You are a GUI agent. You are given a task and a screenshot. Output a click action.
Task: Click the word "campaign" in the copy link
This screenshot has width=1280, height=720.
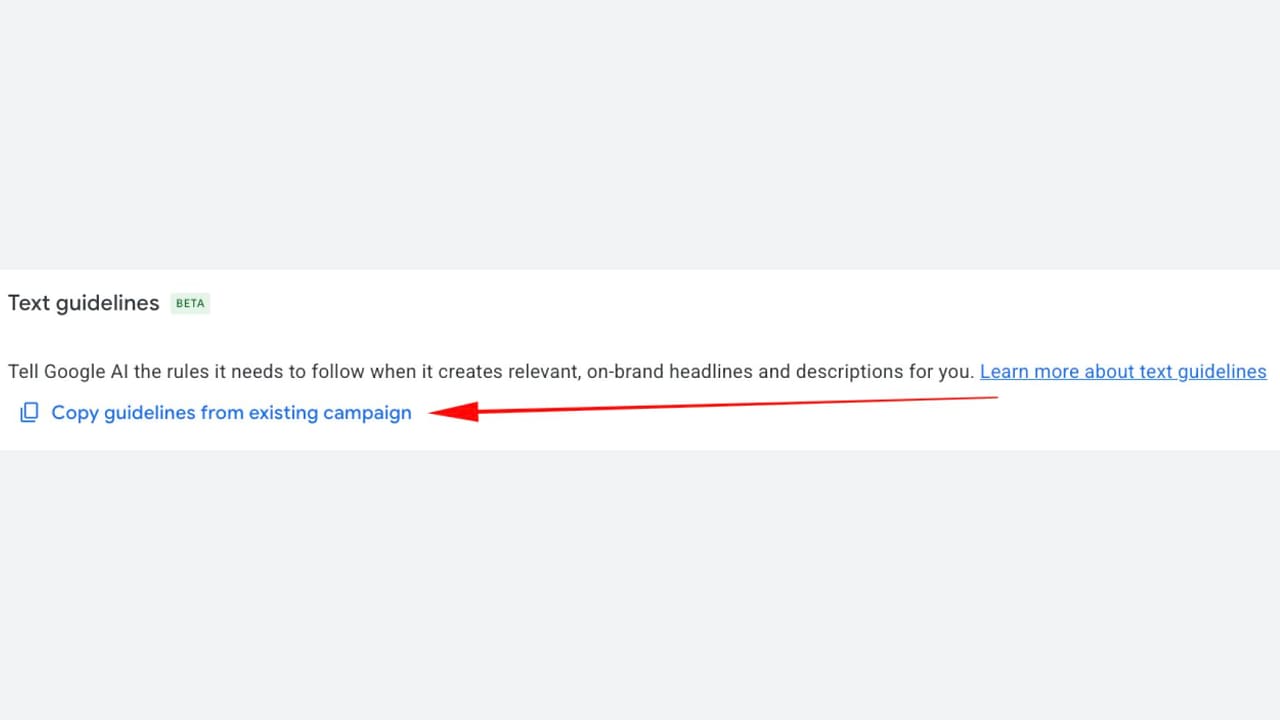point(367,412)
